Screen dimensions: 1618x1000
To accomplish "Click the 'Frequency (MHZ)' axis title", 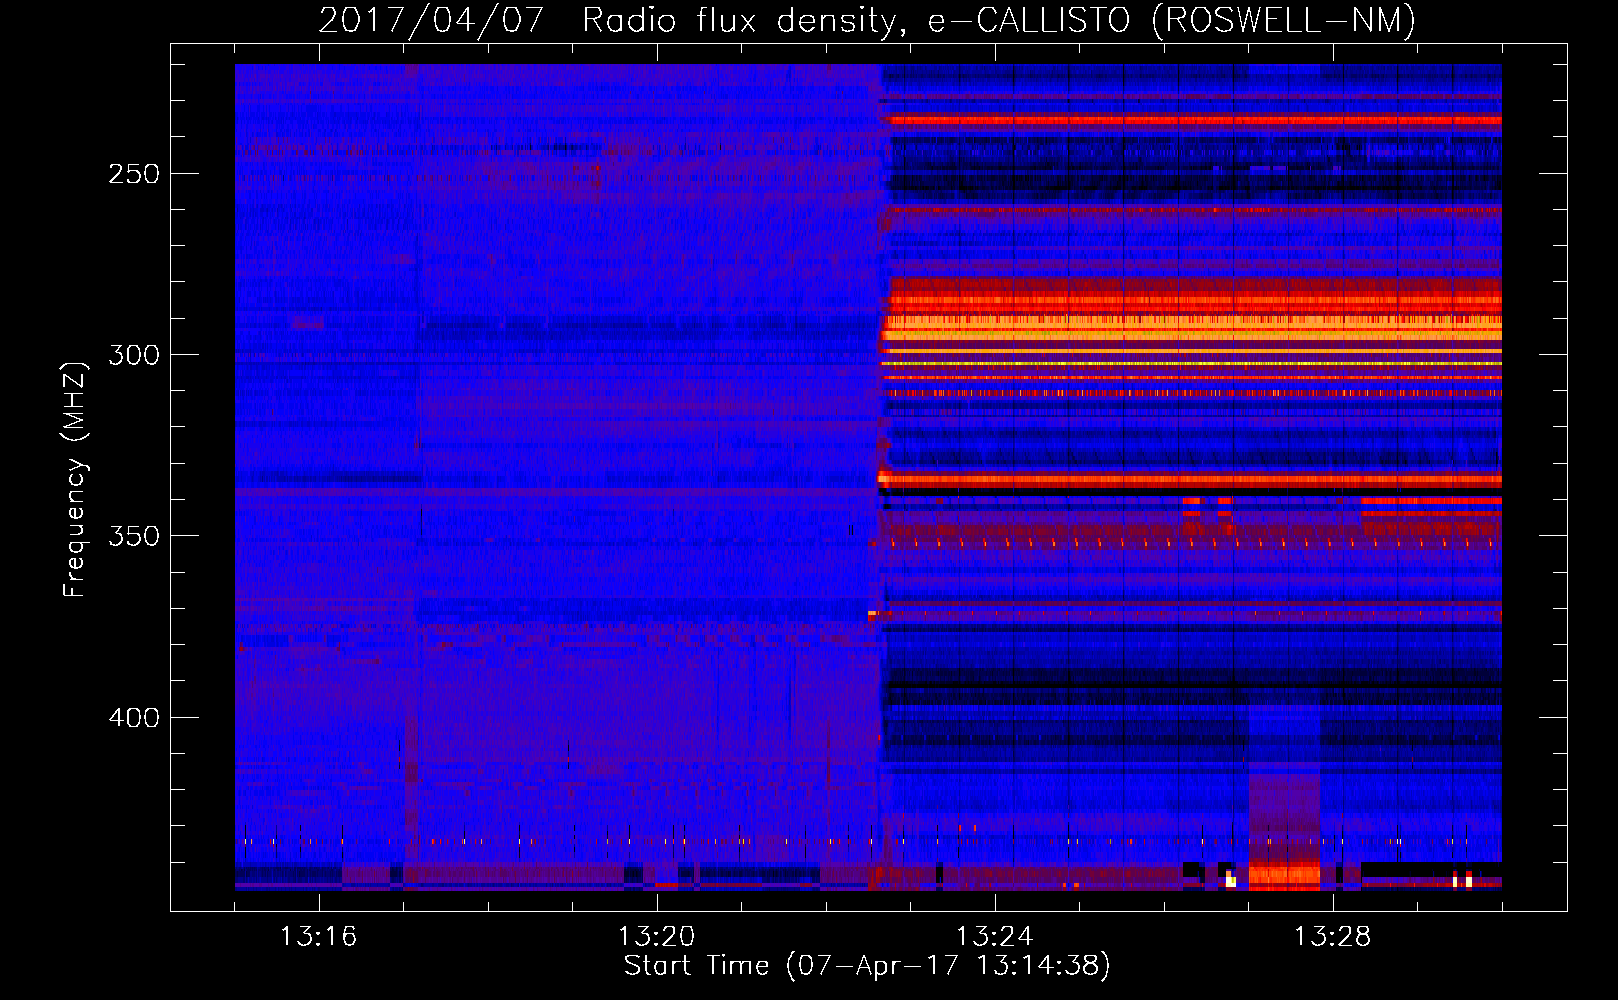I will 75,479.
